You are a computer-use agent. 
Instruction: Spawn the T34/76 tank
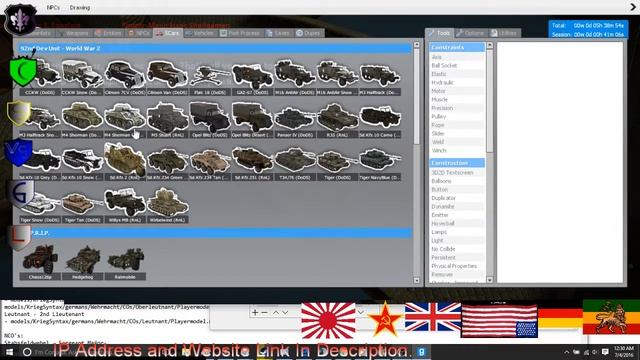[294, 162]
